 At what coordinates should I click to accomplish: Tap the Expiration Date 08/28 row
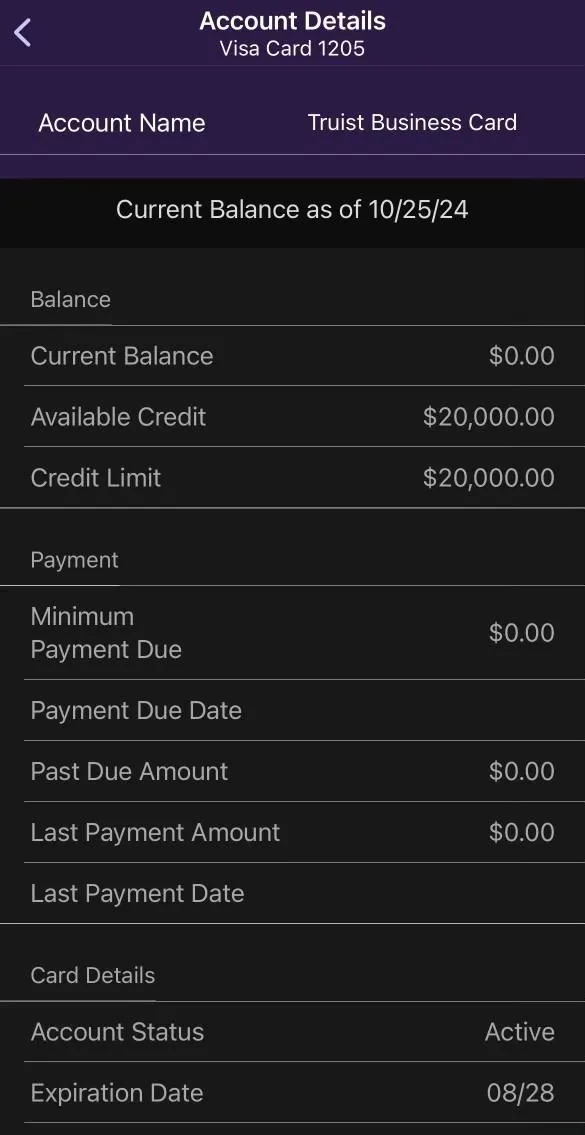tap(292, 1092)
